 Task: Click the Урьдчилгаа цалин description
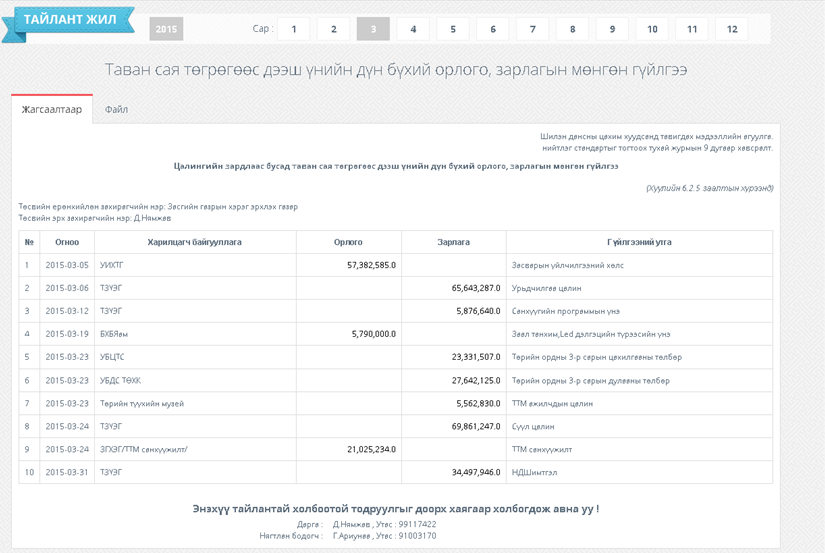pyautogui.click(x=547, y=288)
